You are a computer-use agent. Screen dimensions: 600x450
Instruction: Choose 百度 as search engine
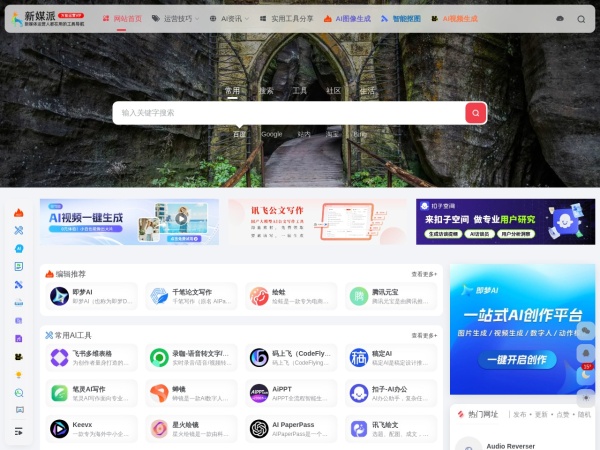pos(240,134)
